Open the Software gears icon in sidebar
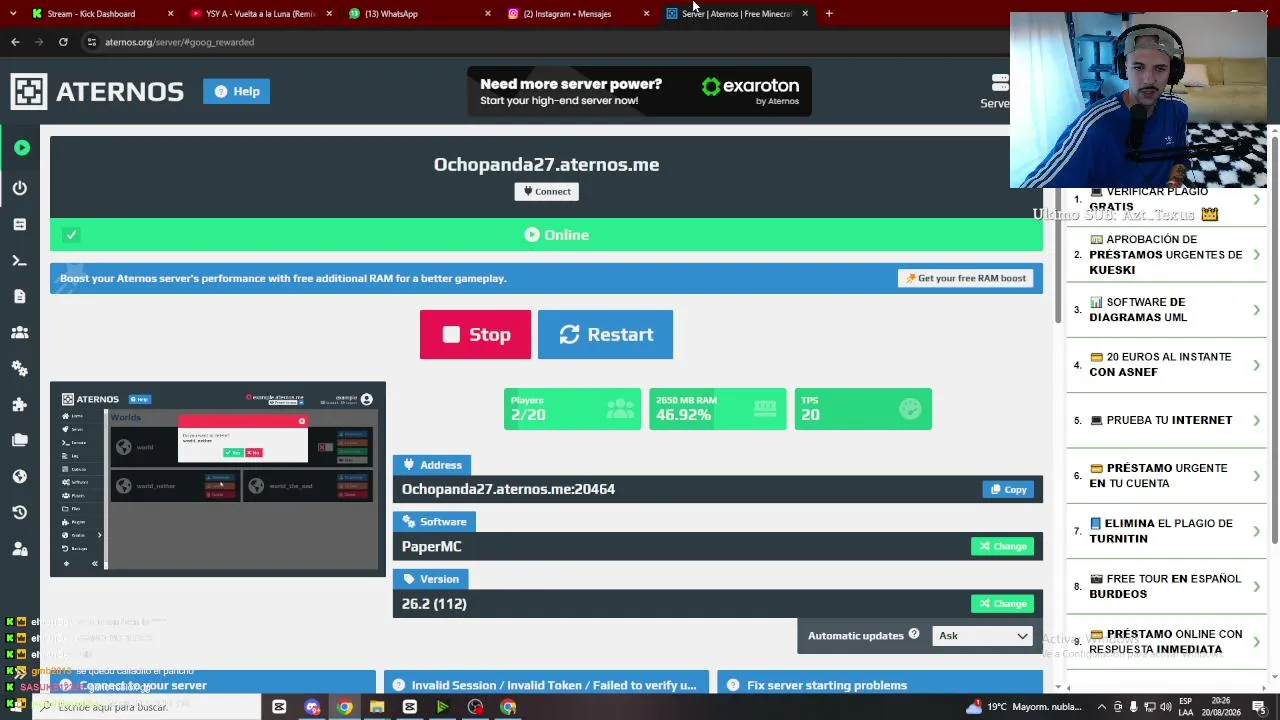The height and width of the screenshot is (720, 1280). 20,368
